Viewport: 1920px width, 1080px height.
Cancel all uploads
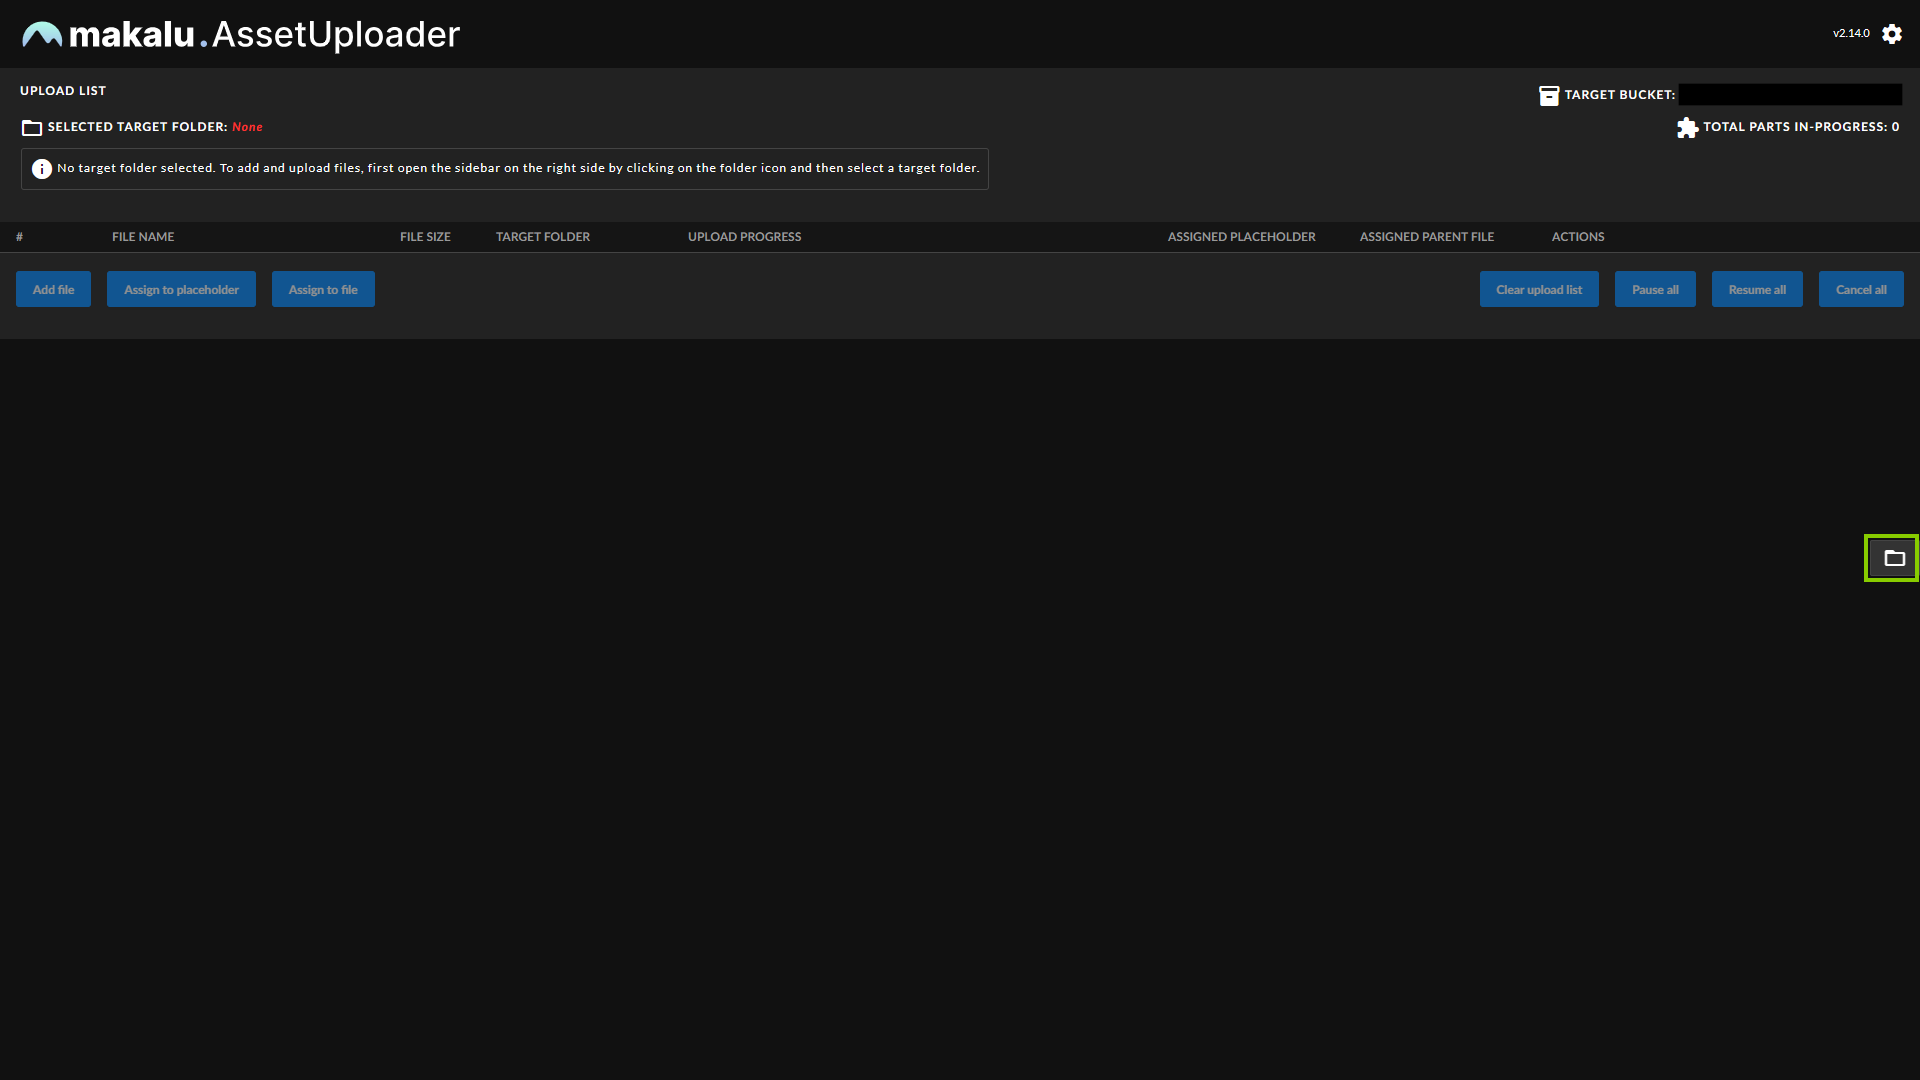coord(1861,289)
